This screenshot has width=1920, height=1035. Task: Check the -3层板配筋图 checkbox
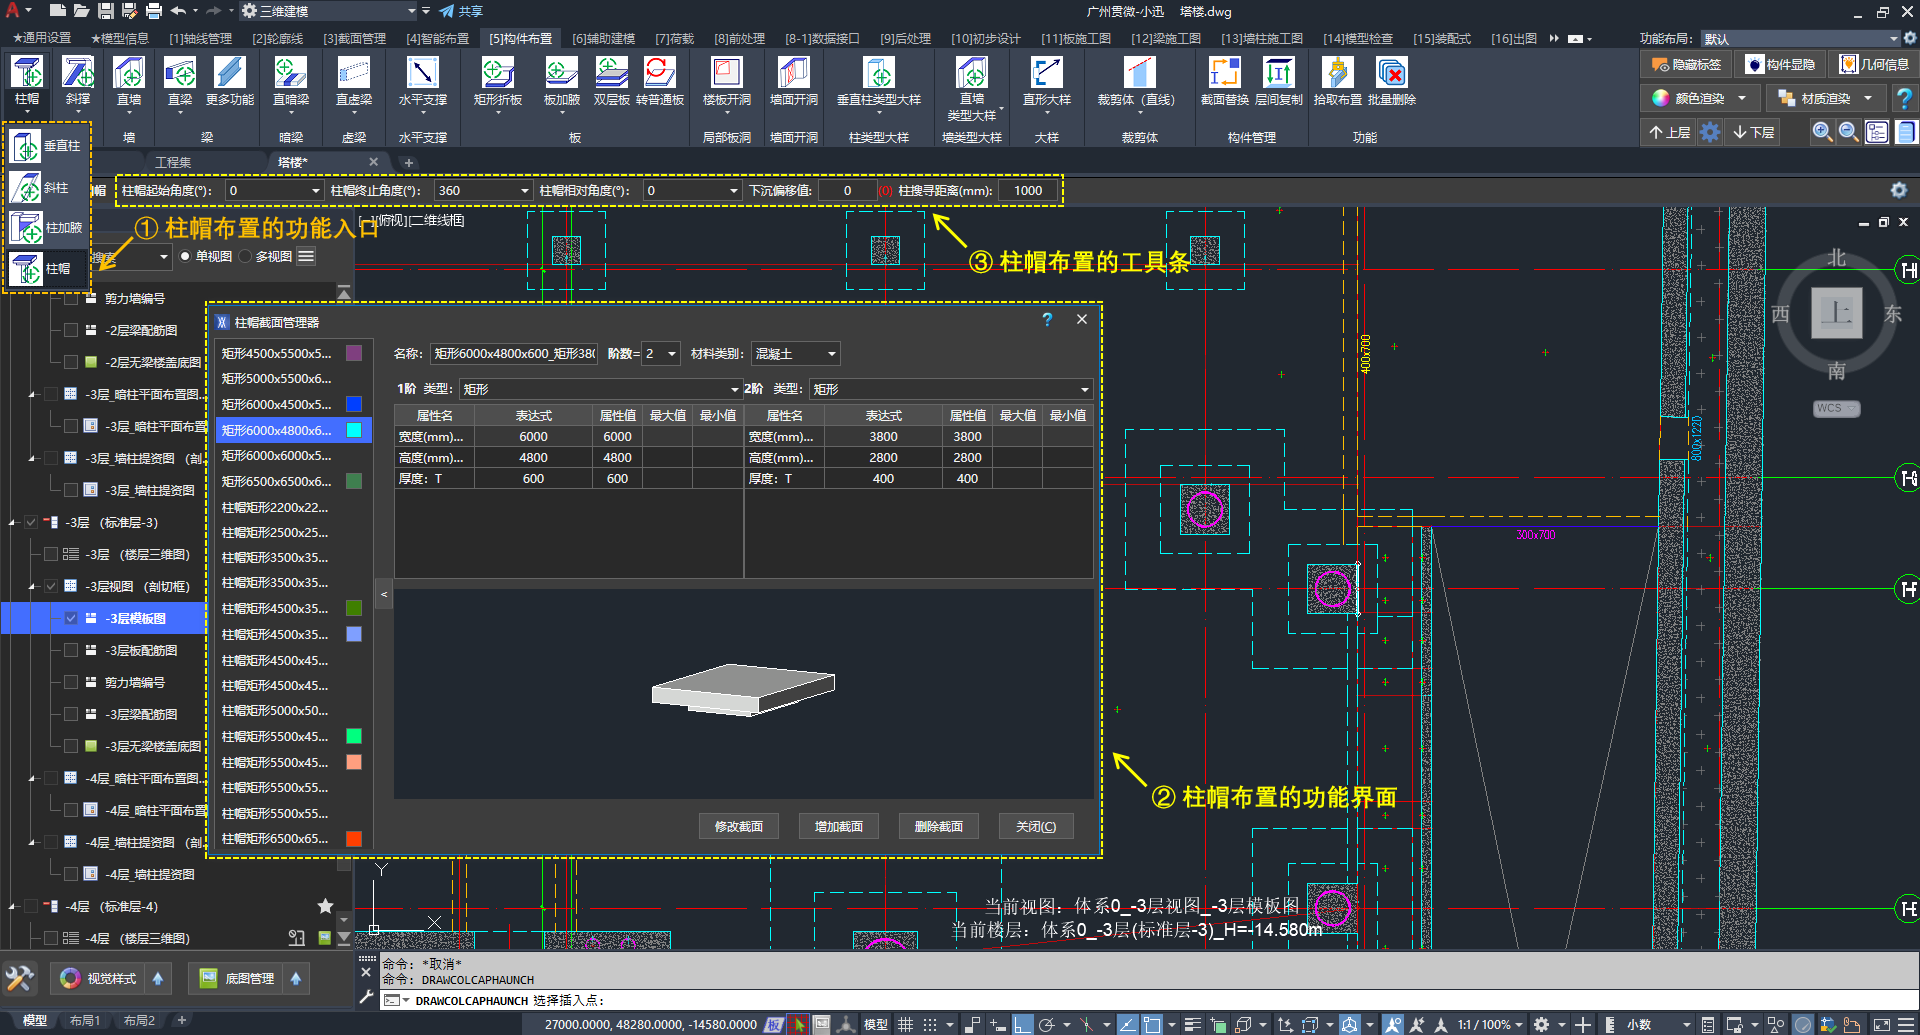(x=71, y=650)
